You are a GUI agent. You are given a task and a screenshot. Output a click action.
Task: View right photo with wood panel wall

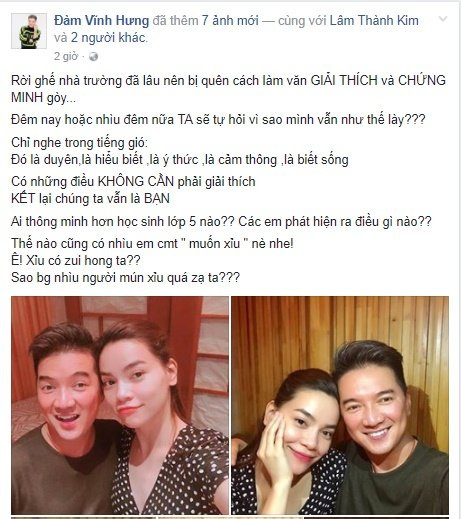(340, 405)
